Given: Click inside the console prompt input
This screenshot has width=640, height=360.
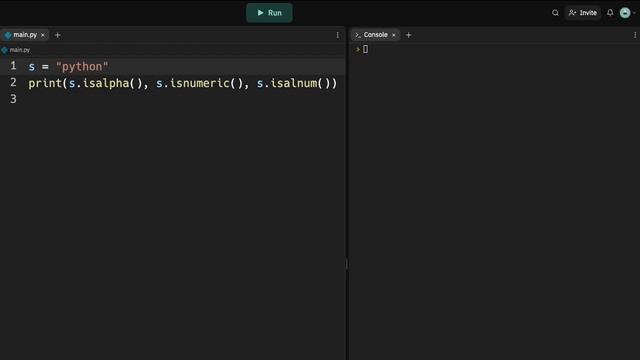Looking at the screenshot, I should 365,49.
